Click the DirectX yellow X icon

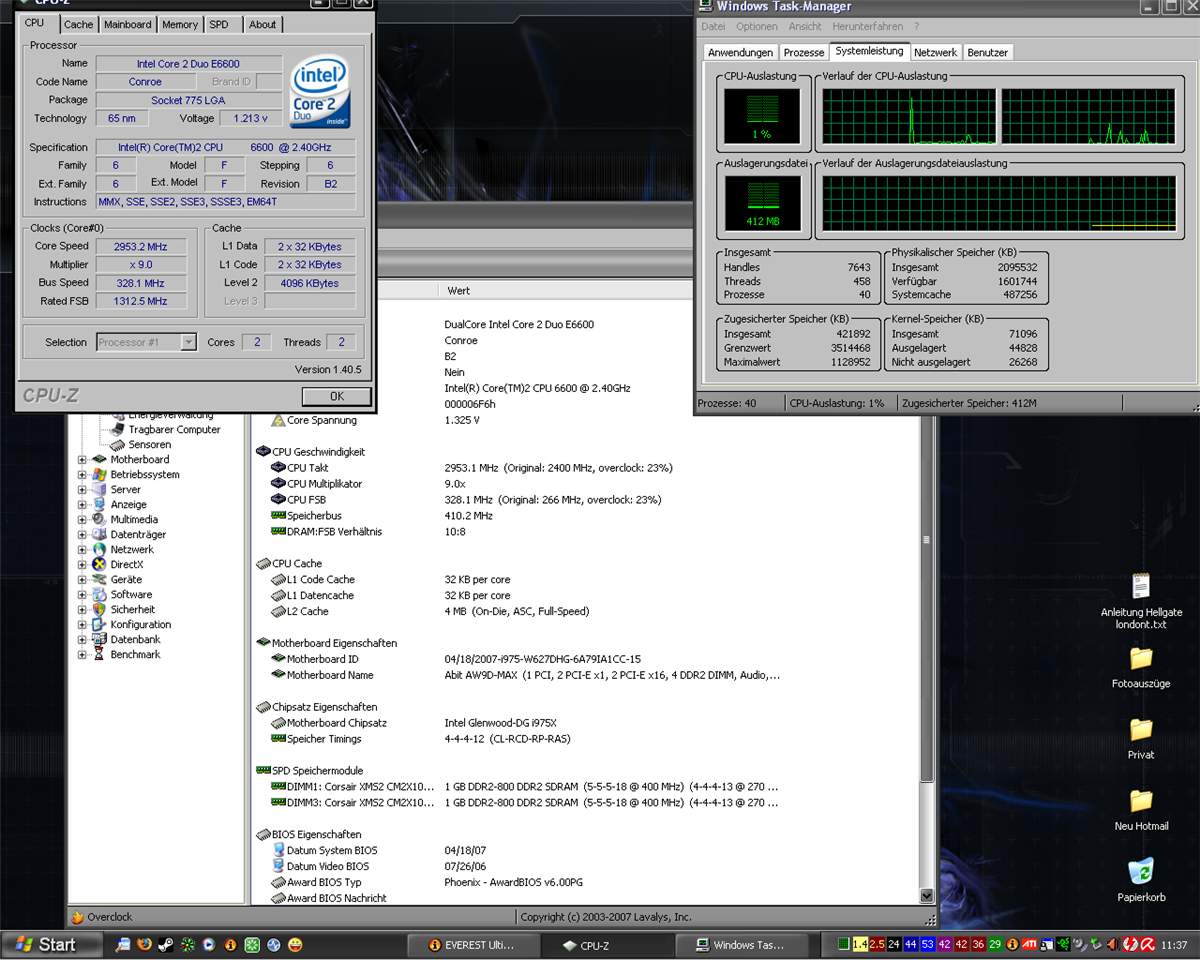tap(99, 565)
